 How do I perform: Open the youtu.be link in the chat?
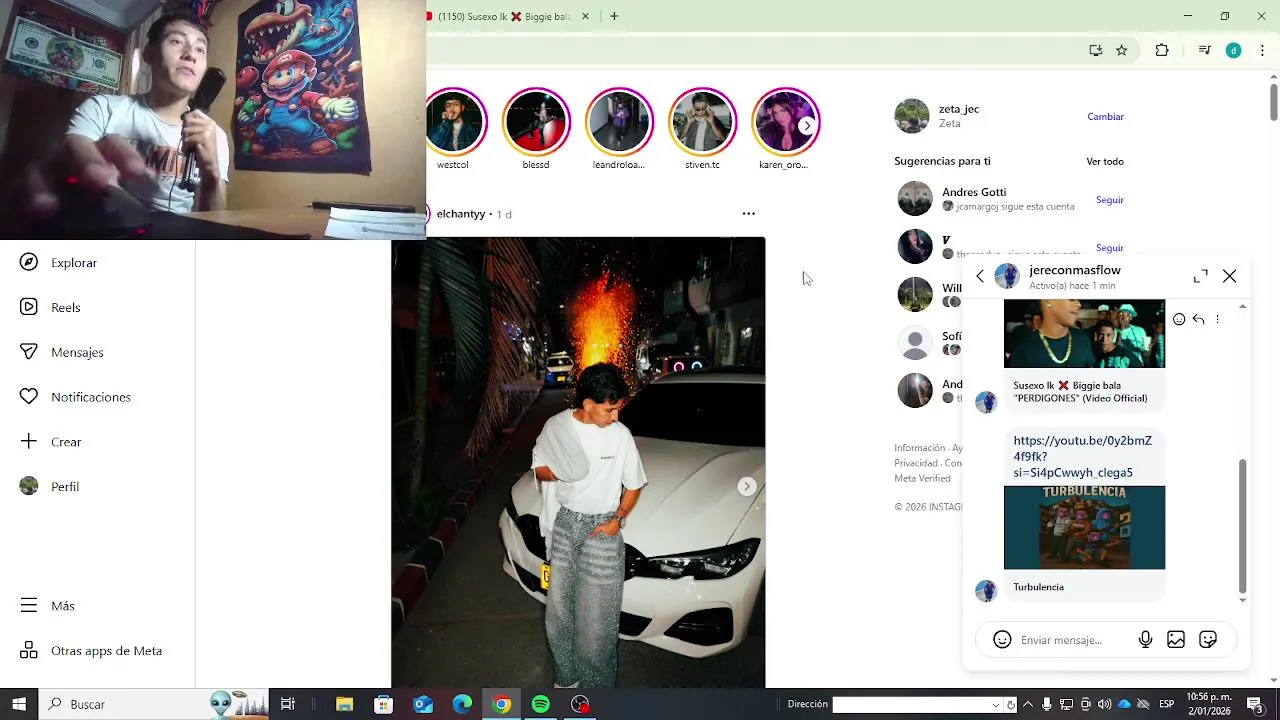tap(1082, 457)
